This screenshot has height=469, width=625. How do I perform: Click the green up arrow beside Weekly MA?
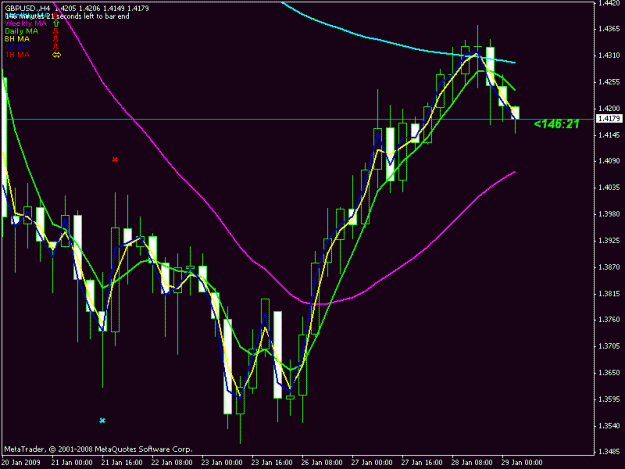56,24
